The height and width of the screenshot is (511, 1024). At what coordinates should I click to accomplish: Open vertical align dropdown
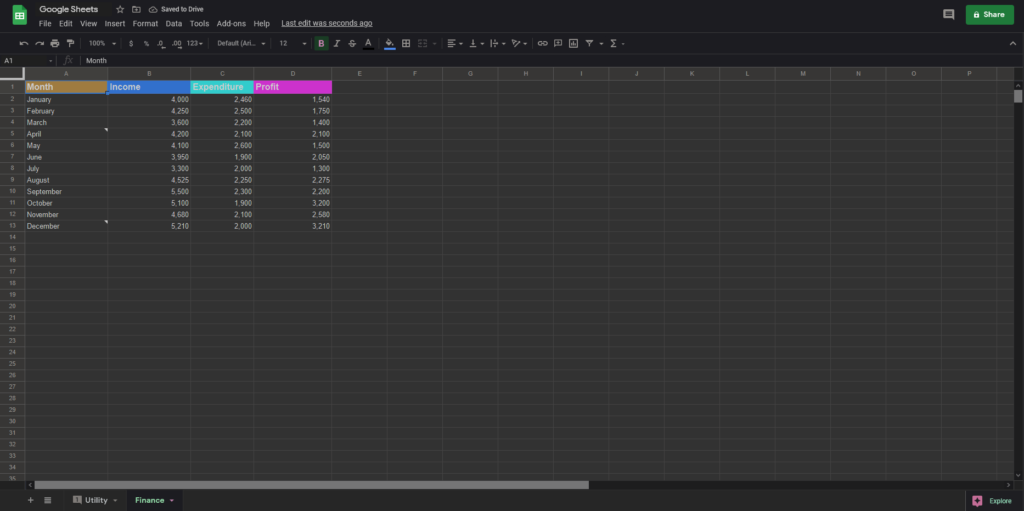pyautogui.click(x=477, y=43)
